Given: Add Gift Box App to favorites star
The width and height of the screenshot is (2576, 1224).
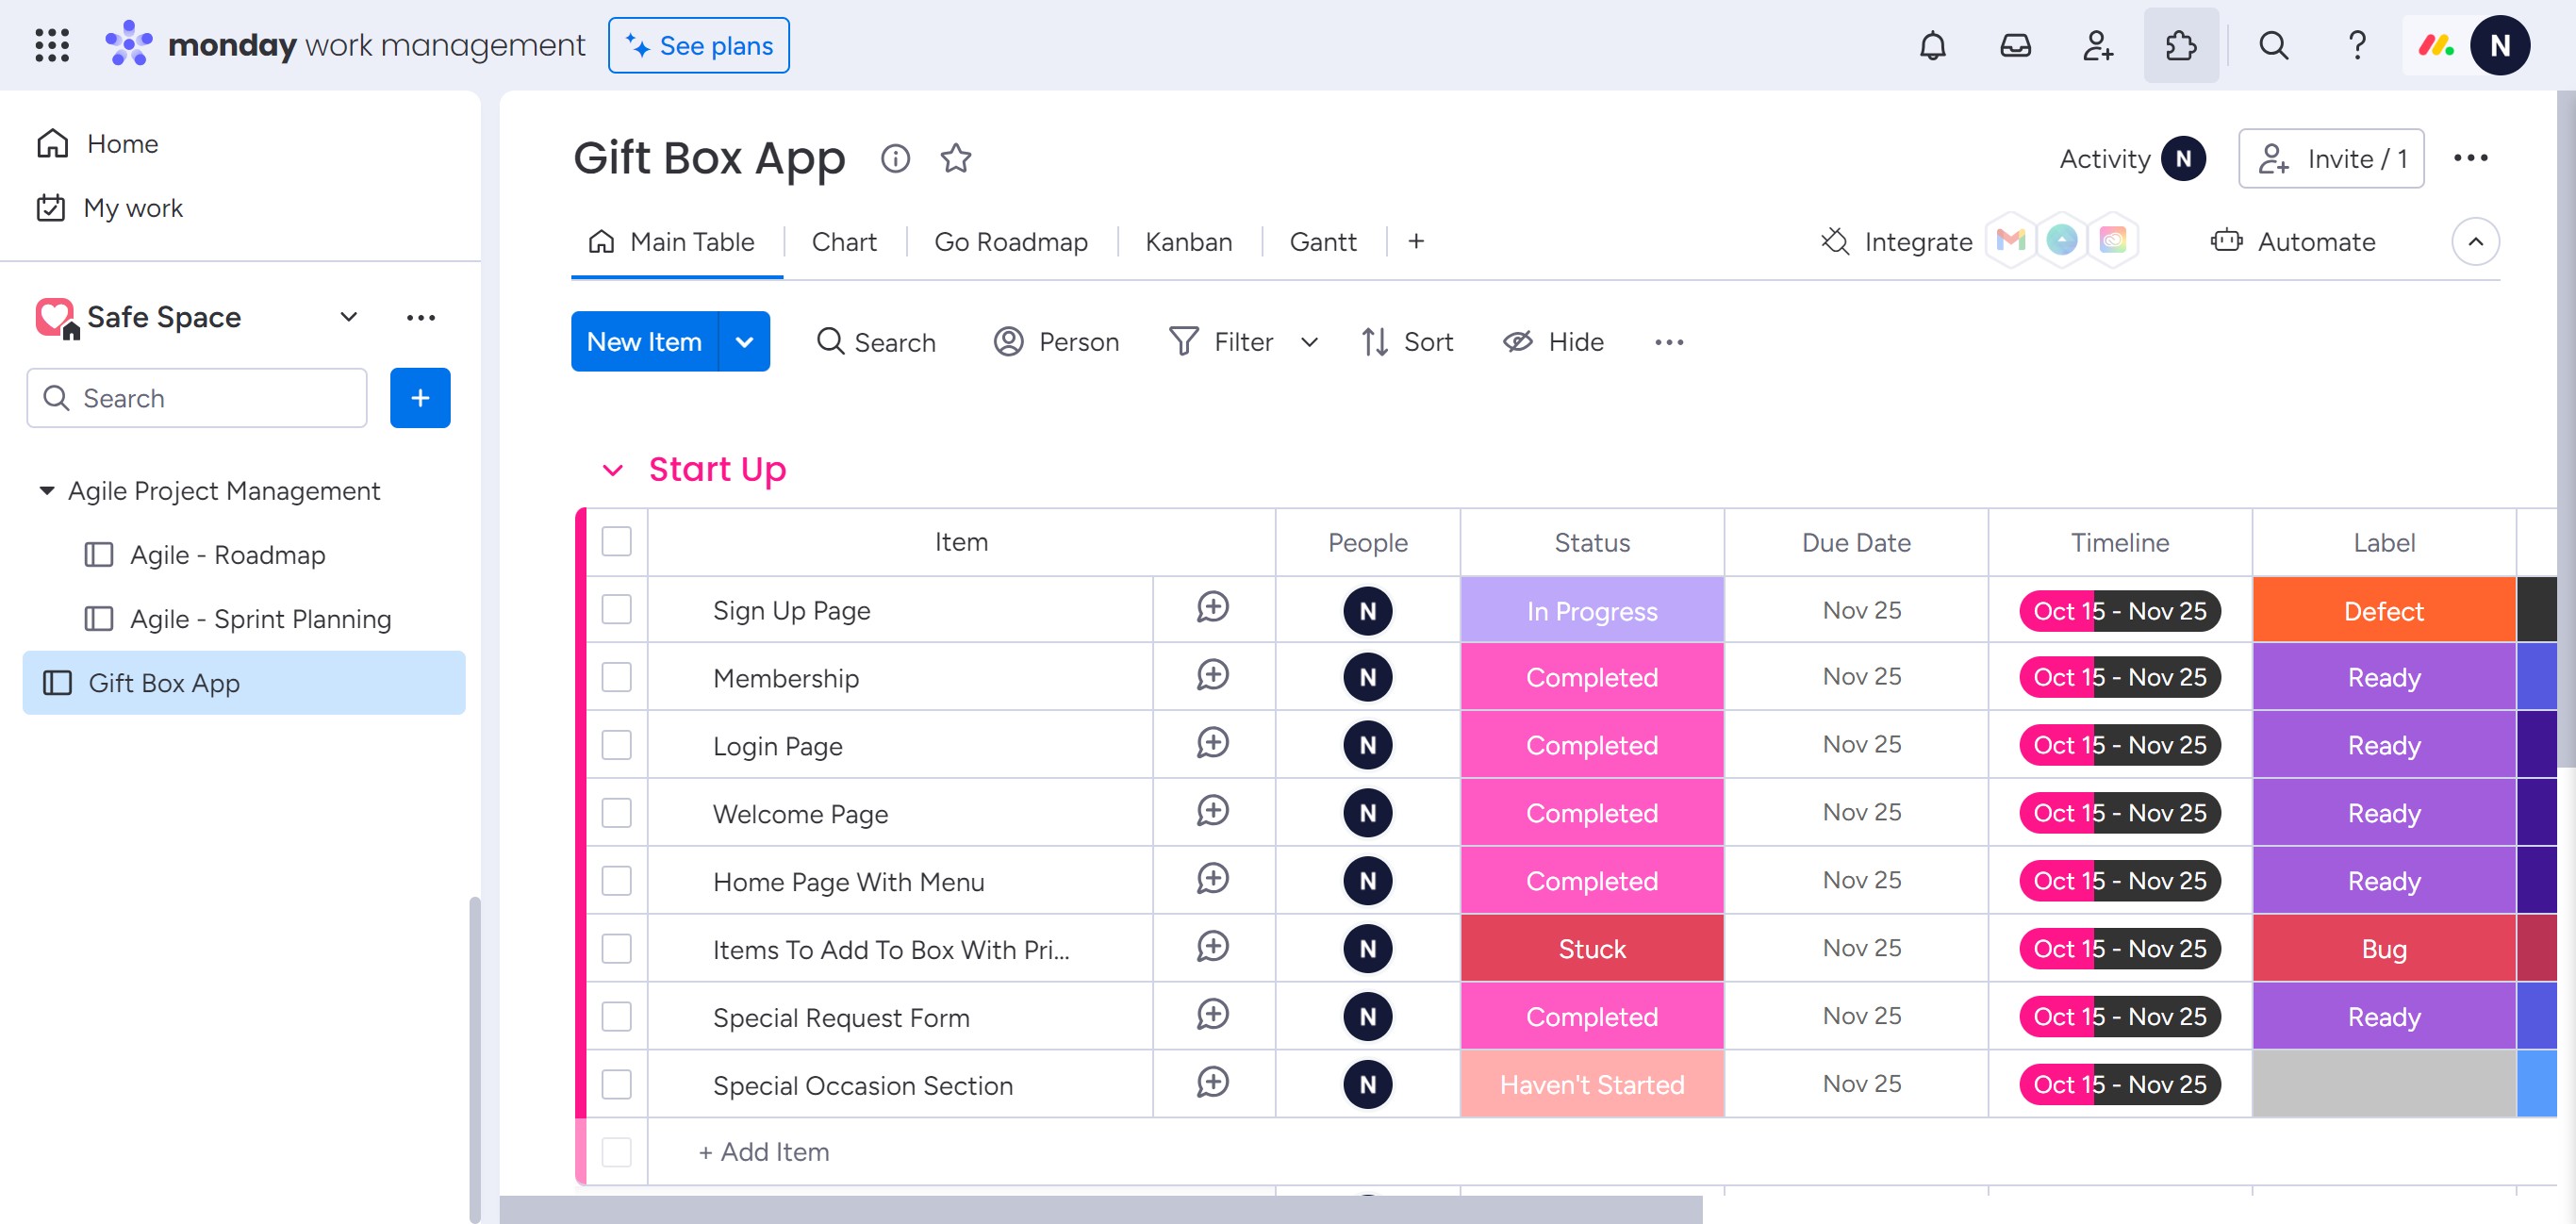Looking at the screenshot, I should pyautogui.click(x=955, y=158).
